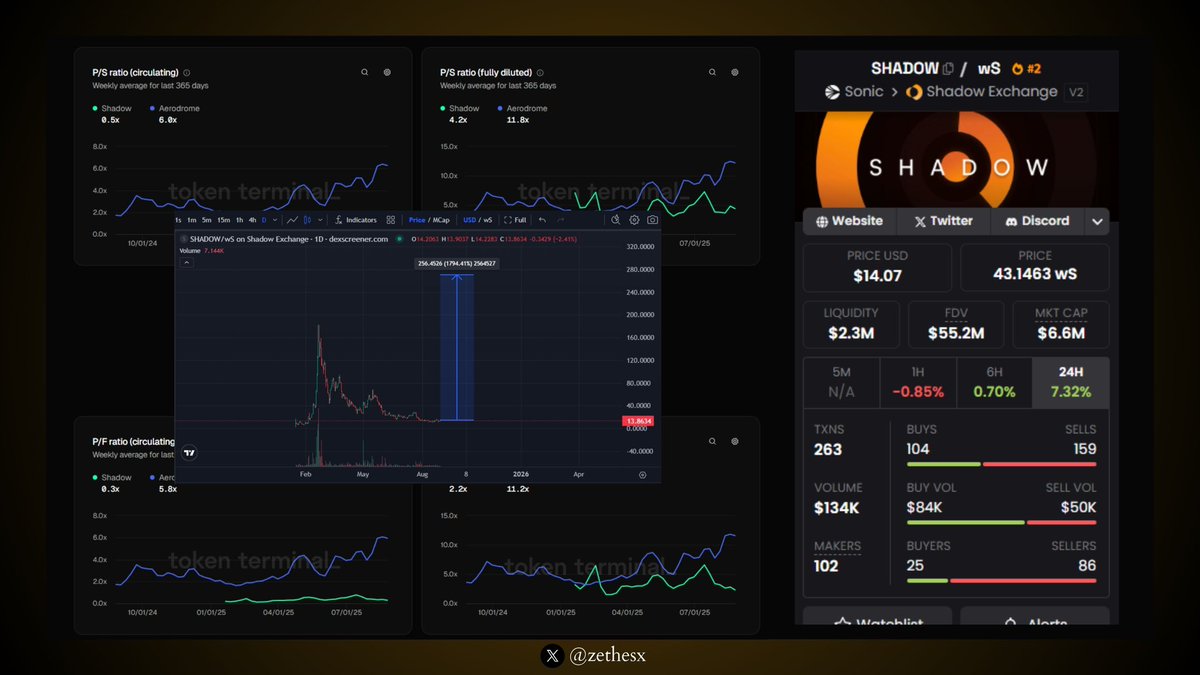Open the Indicators menu
Screen dimensions: 1200x675
(x=356, y=220)
